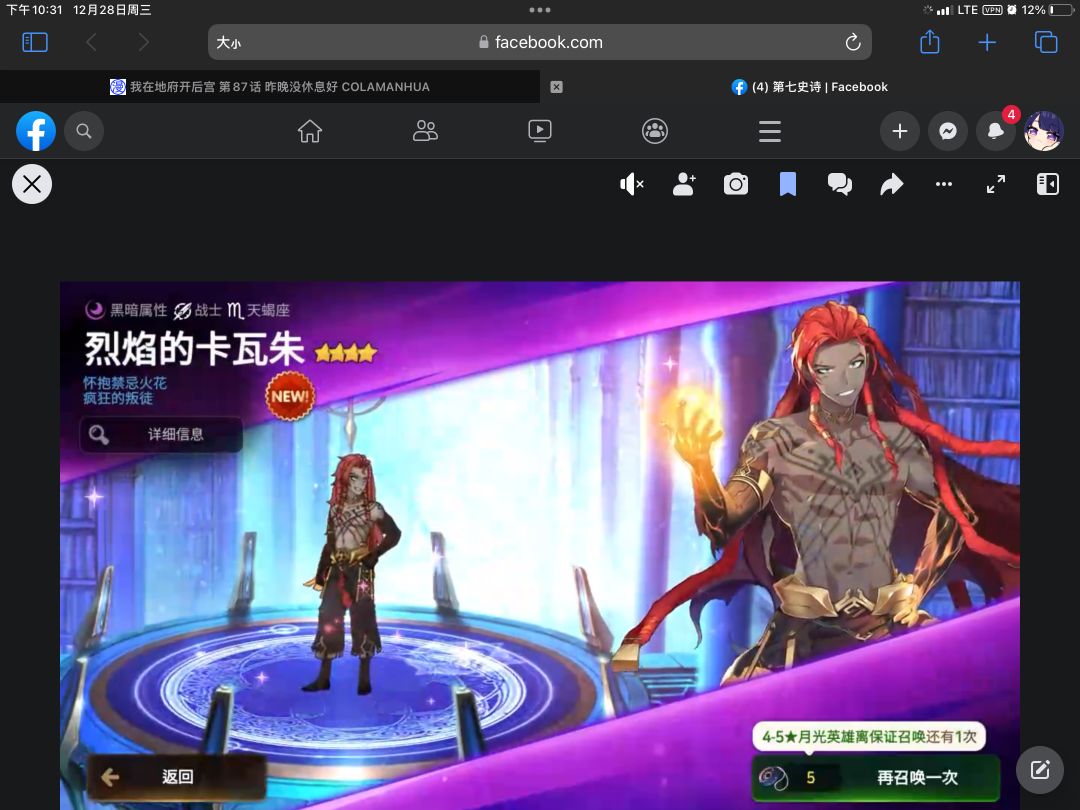Toggle the save bookmark icon
Viewport: 1080px width, 810px height.
pyautogui.click(x=788, y=185)
